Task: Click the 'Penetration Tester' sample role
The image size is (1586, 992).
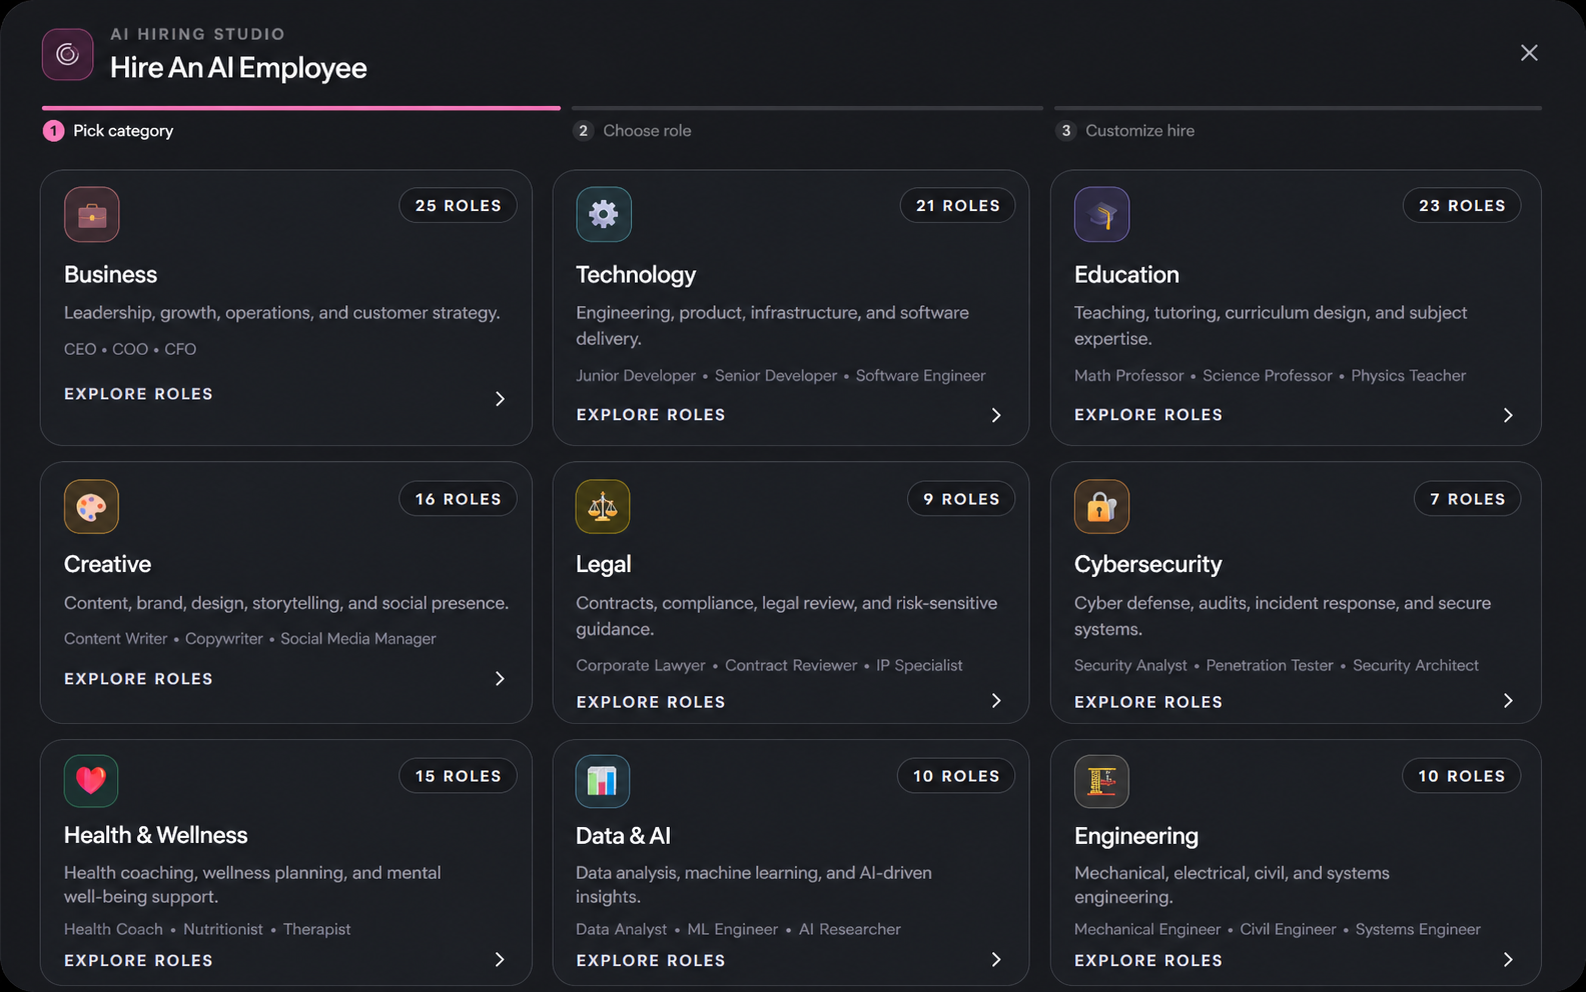Action: pos(1269,665)
